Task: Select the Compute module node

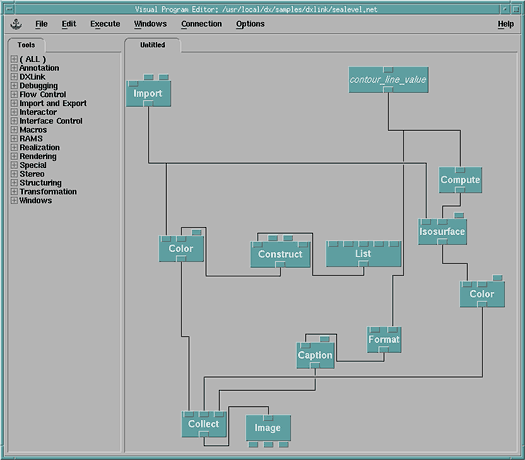Action: (x=460, y=180)
